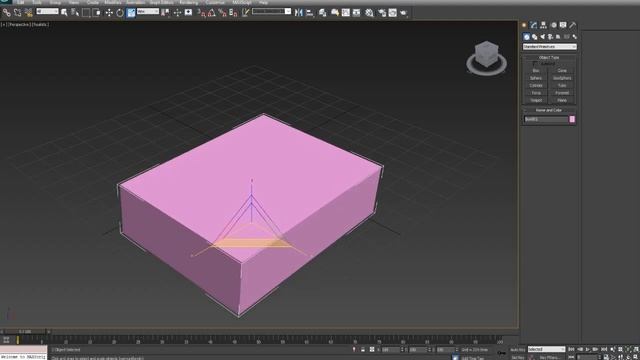Screen dimensions: 640x360
Task: Click the GeoSphere primitive button
Action: pyautogui.click(x=562, y=78)
